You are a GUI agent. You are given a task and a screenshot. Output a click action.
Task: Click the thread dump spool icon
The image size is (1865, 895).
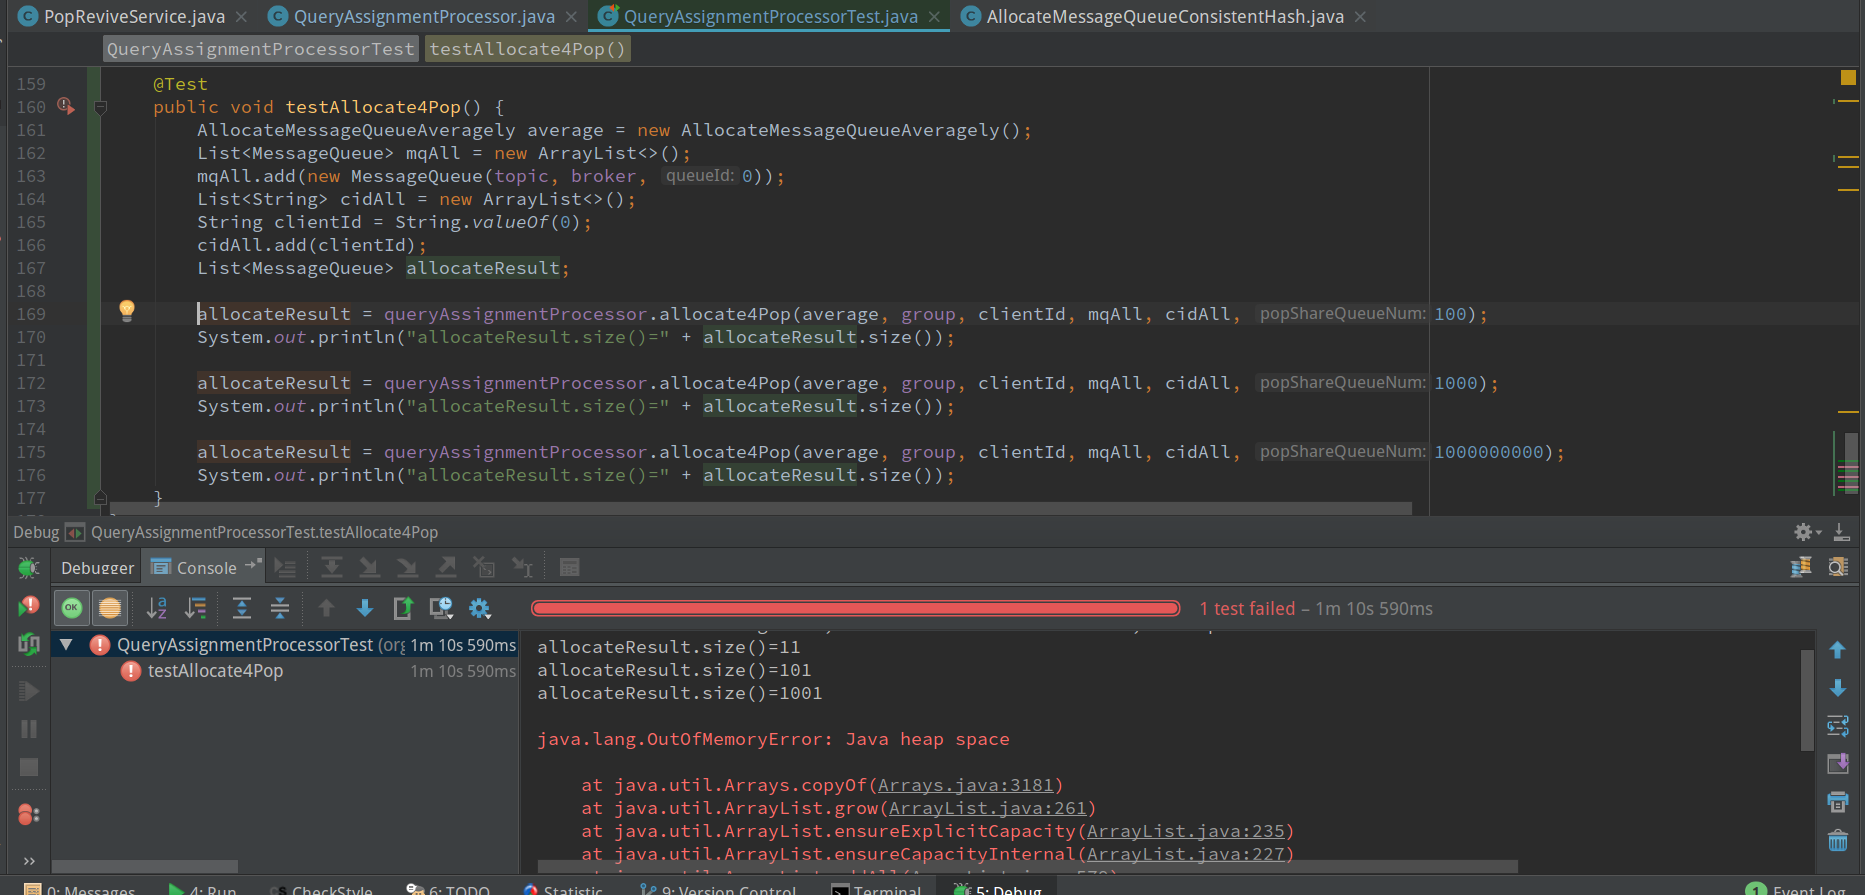pos(1801,567)
